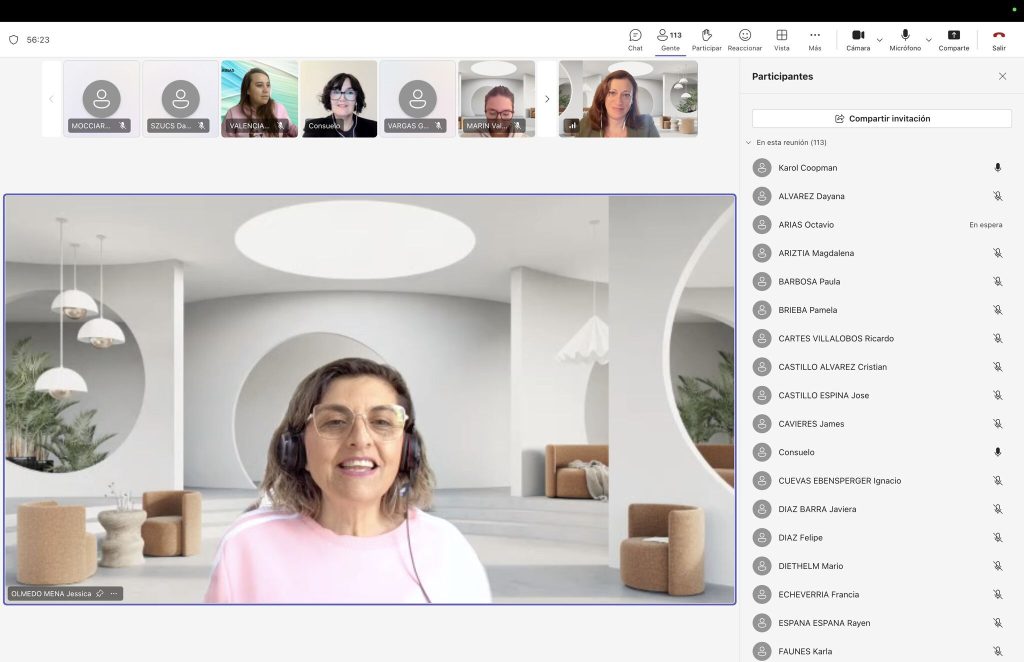
Task: Select Consuelo's video thumbnail
Action: click(x=339, y=99)
